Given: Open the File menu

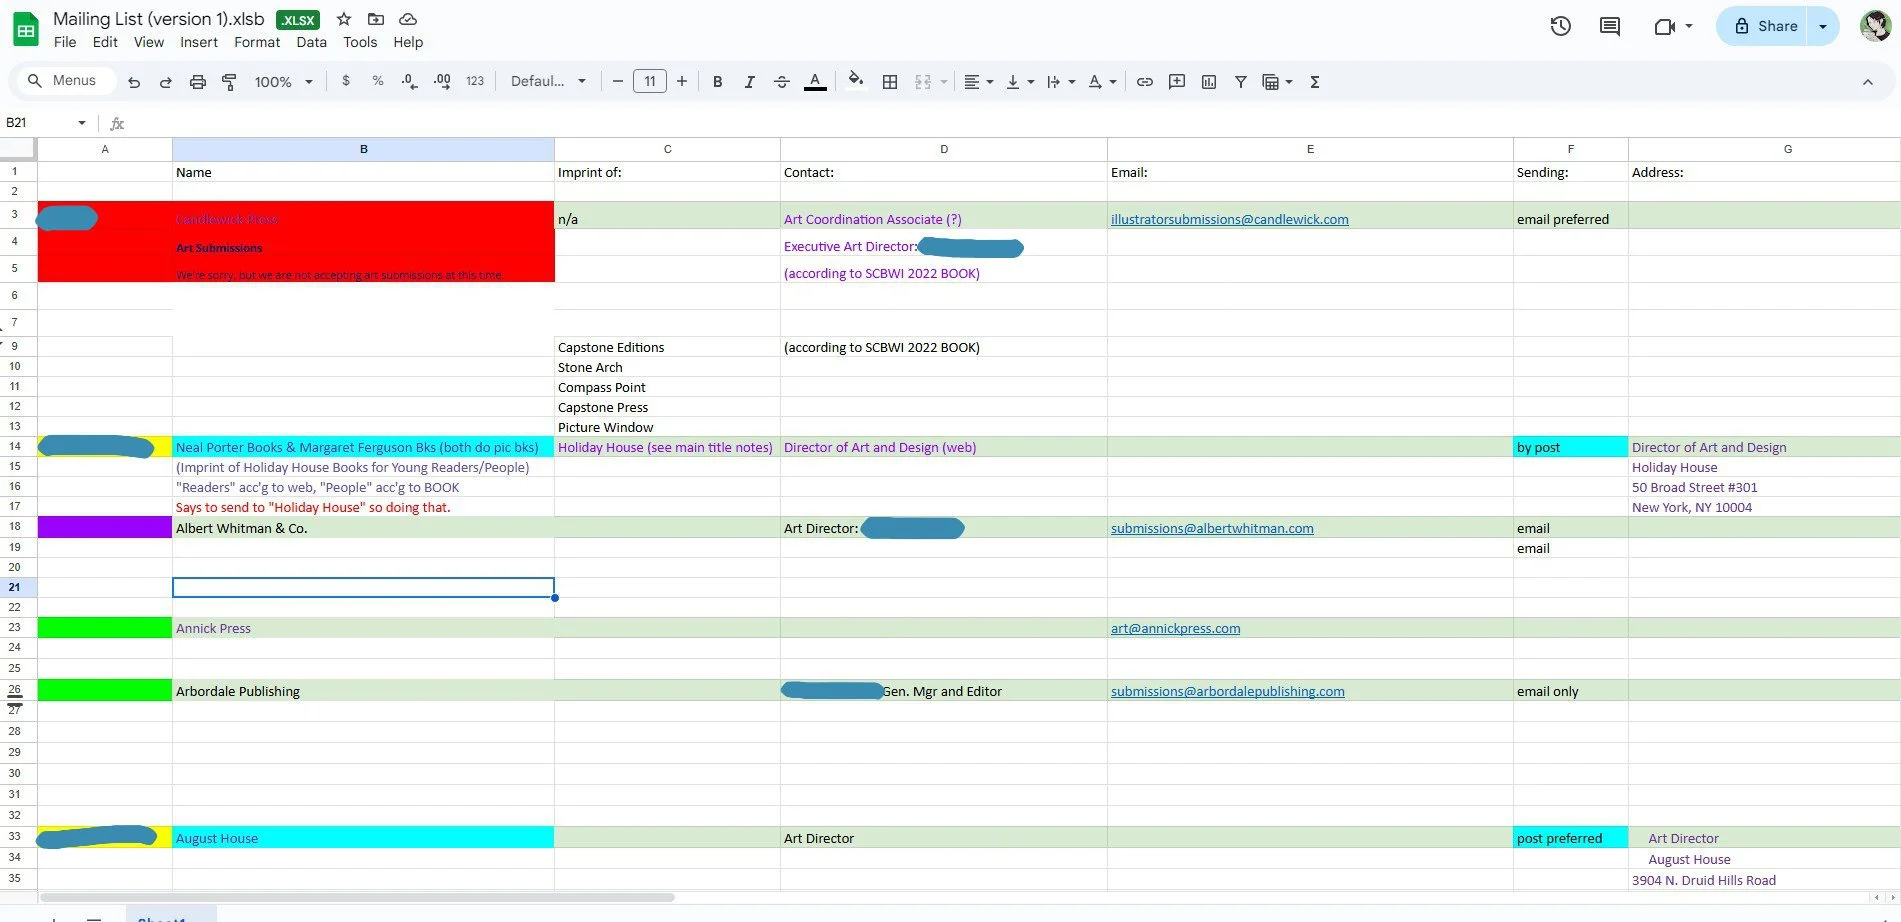Looking at the screenshot, I should coord(65,42).
